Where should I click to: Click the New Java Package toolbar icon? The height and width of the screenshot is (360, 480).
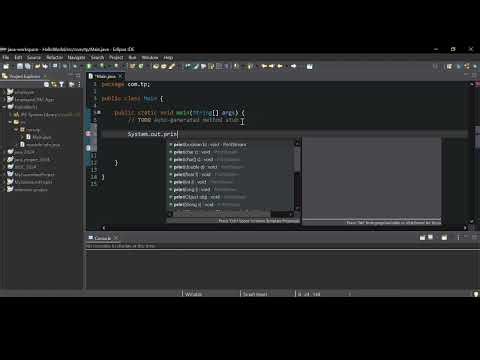pyautogui.click(x=133, y=66)
